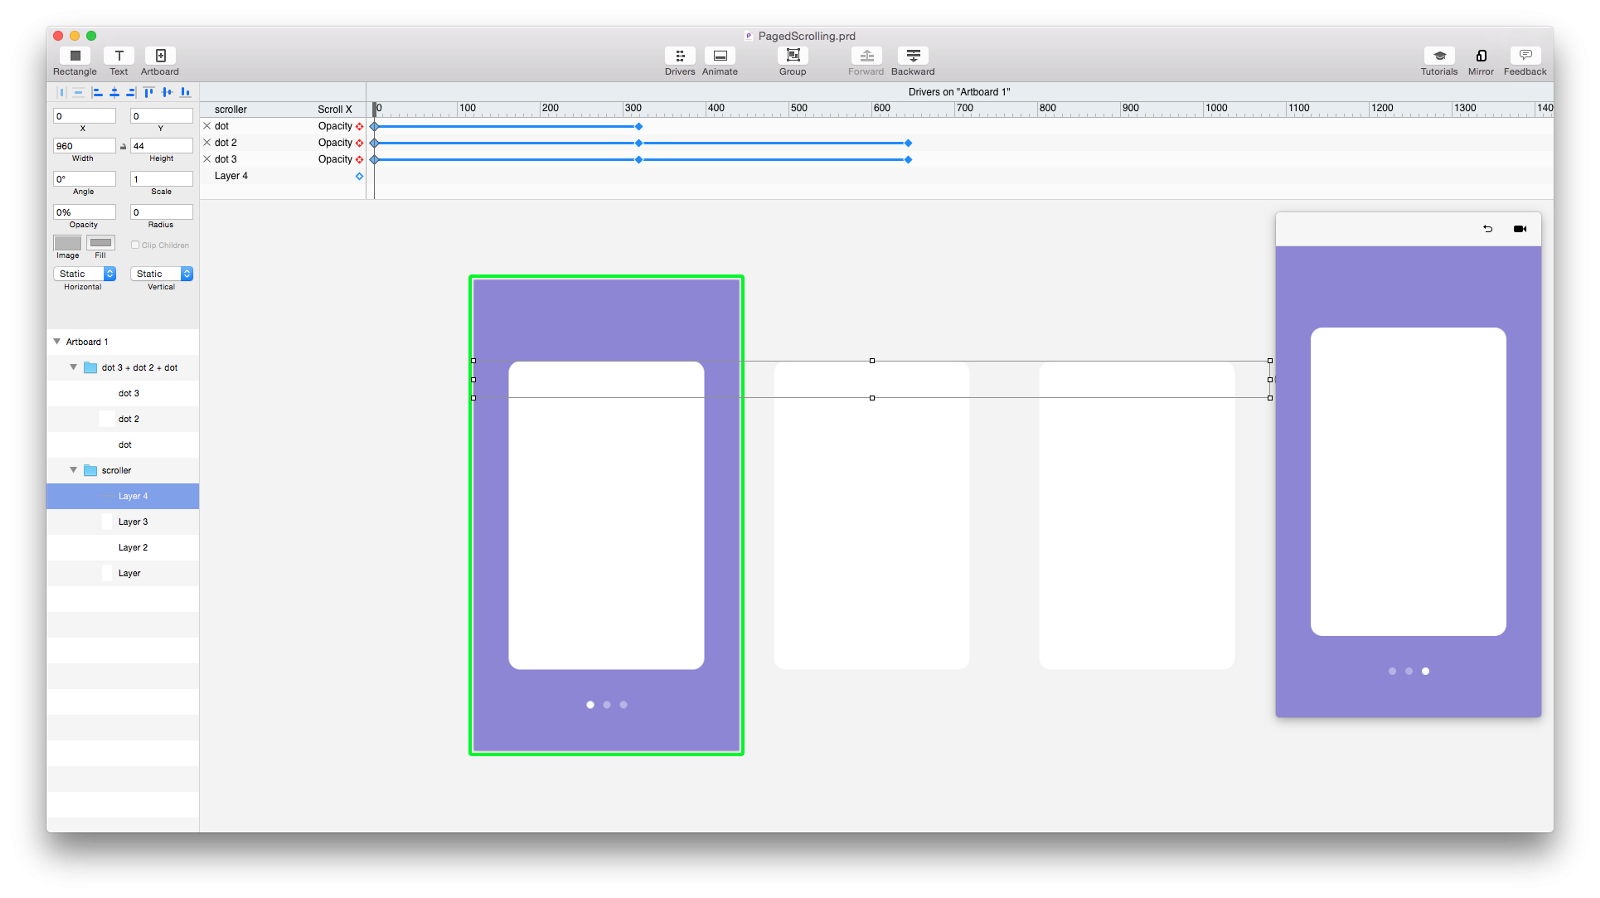
Task: Click the Fill color swatch
Action: 101,243
